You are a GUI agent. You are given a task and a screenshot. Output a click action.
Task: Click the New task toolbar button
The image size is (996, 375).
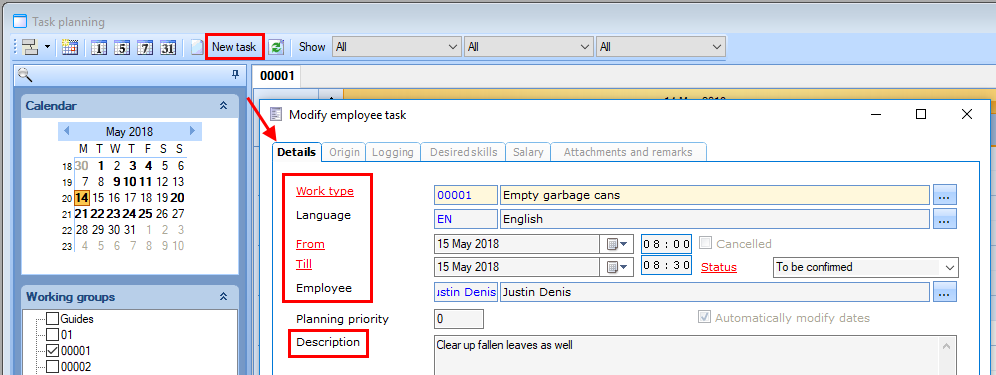point(234,46)
